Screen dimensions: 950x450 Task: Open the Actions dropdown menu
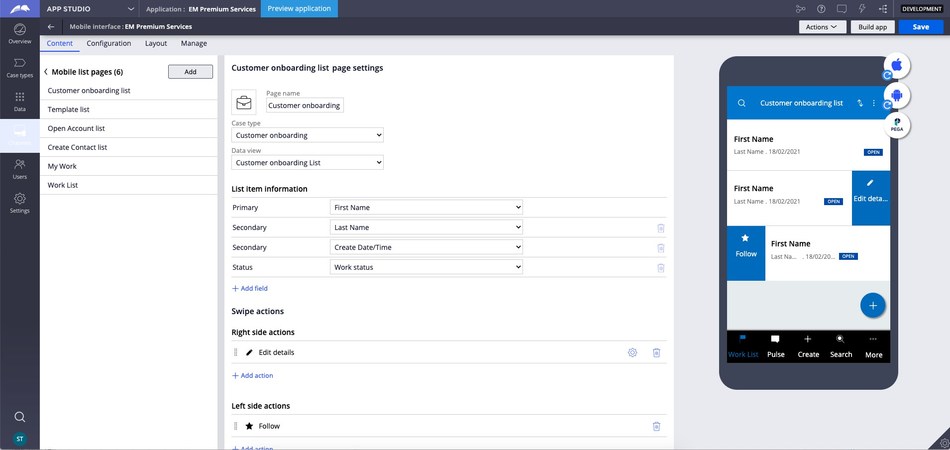[822, 27]
